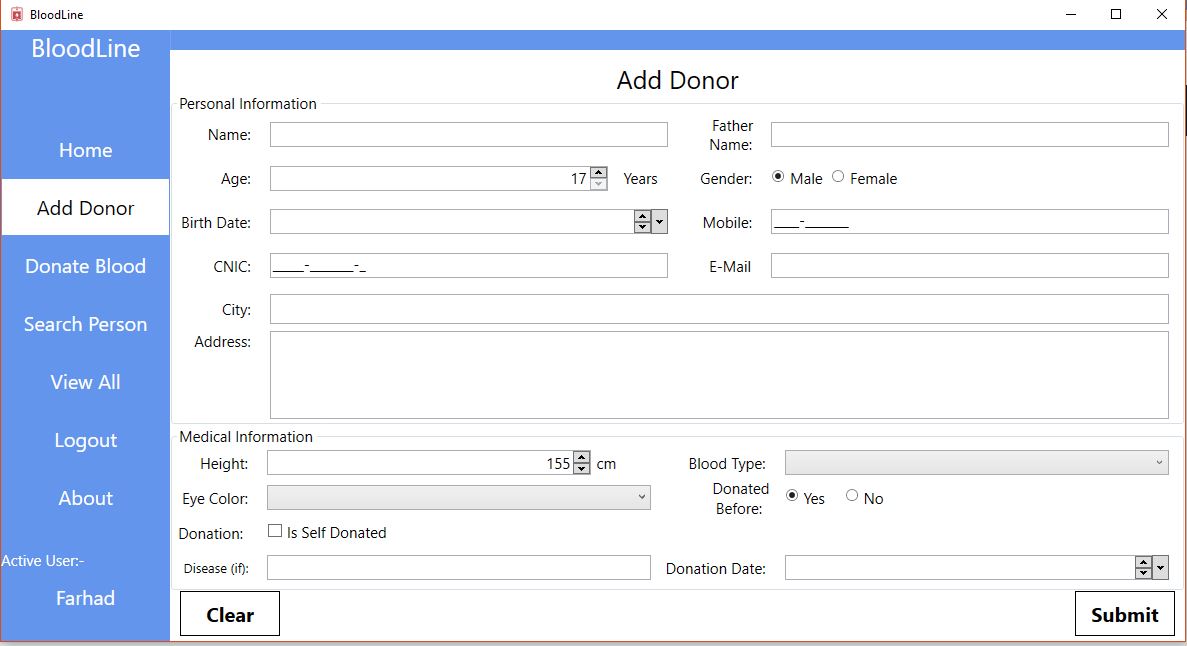Click the Birth Date text field

(452, 222)
